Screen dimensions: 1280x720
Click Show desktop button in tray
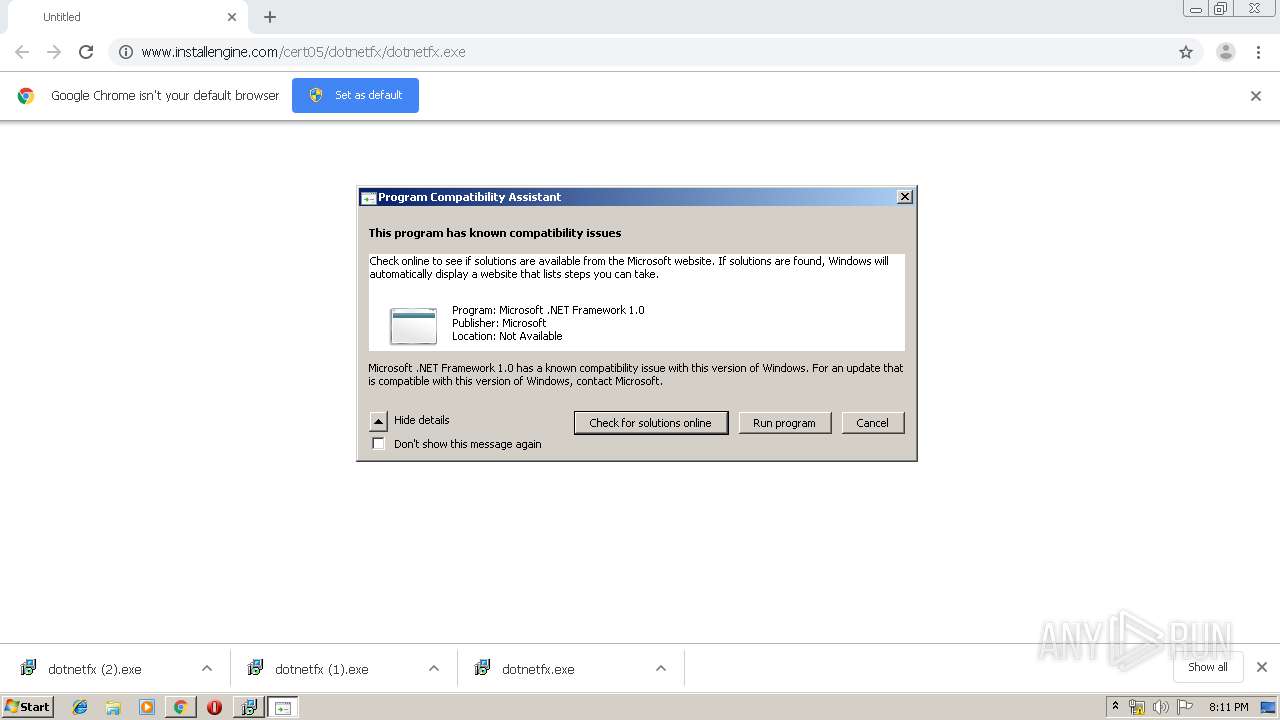[x=1268, y=707]
